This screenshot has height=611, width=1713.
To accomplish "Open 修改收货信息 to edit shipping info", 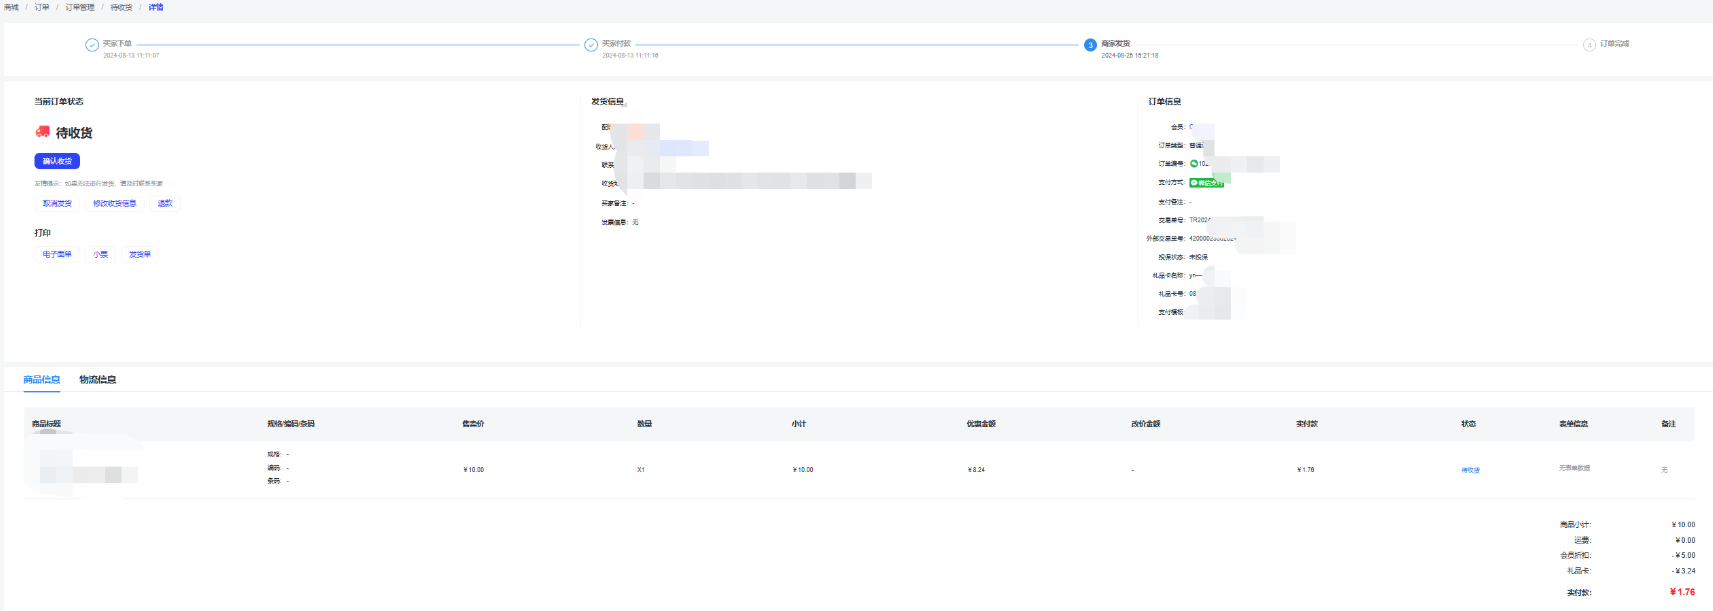I will [115, 204].
